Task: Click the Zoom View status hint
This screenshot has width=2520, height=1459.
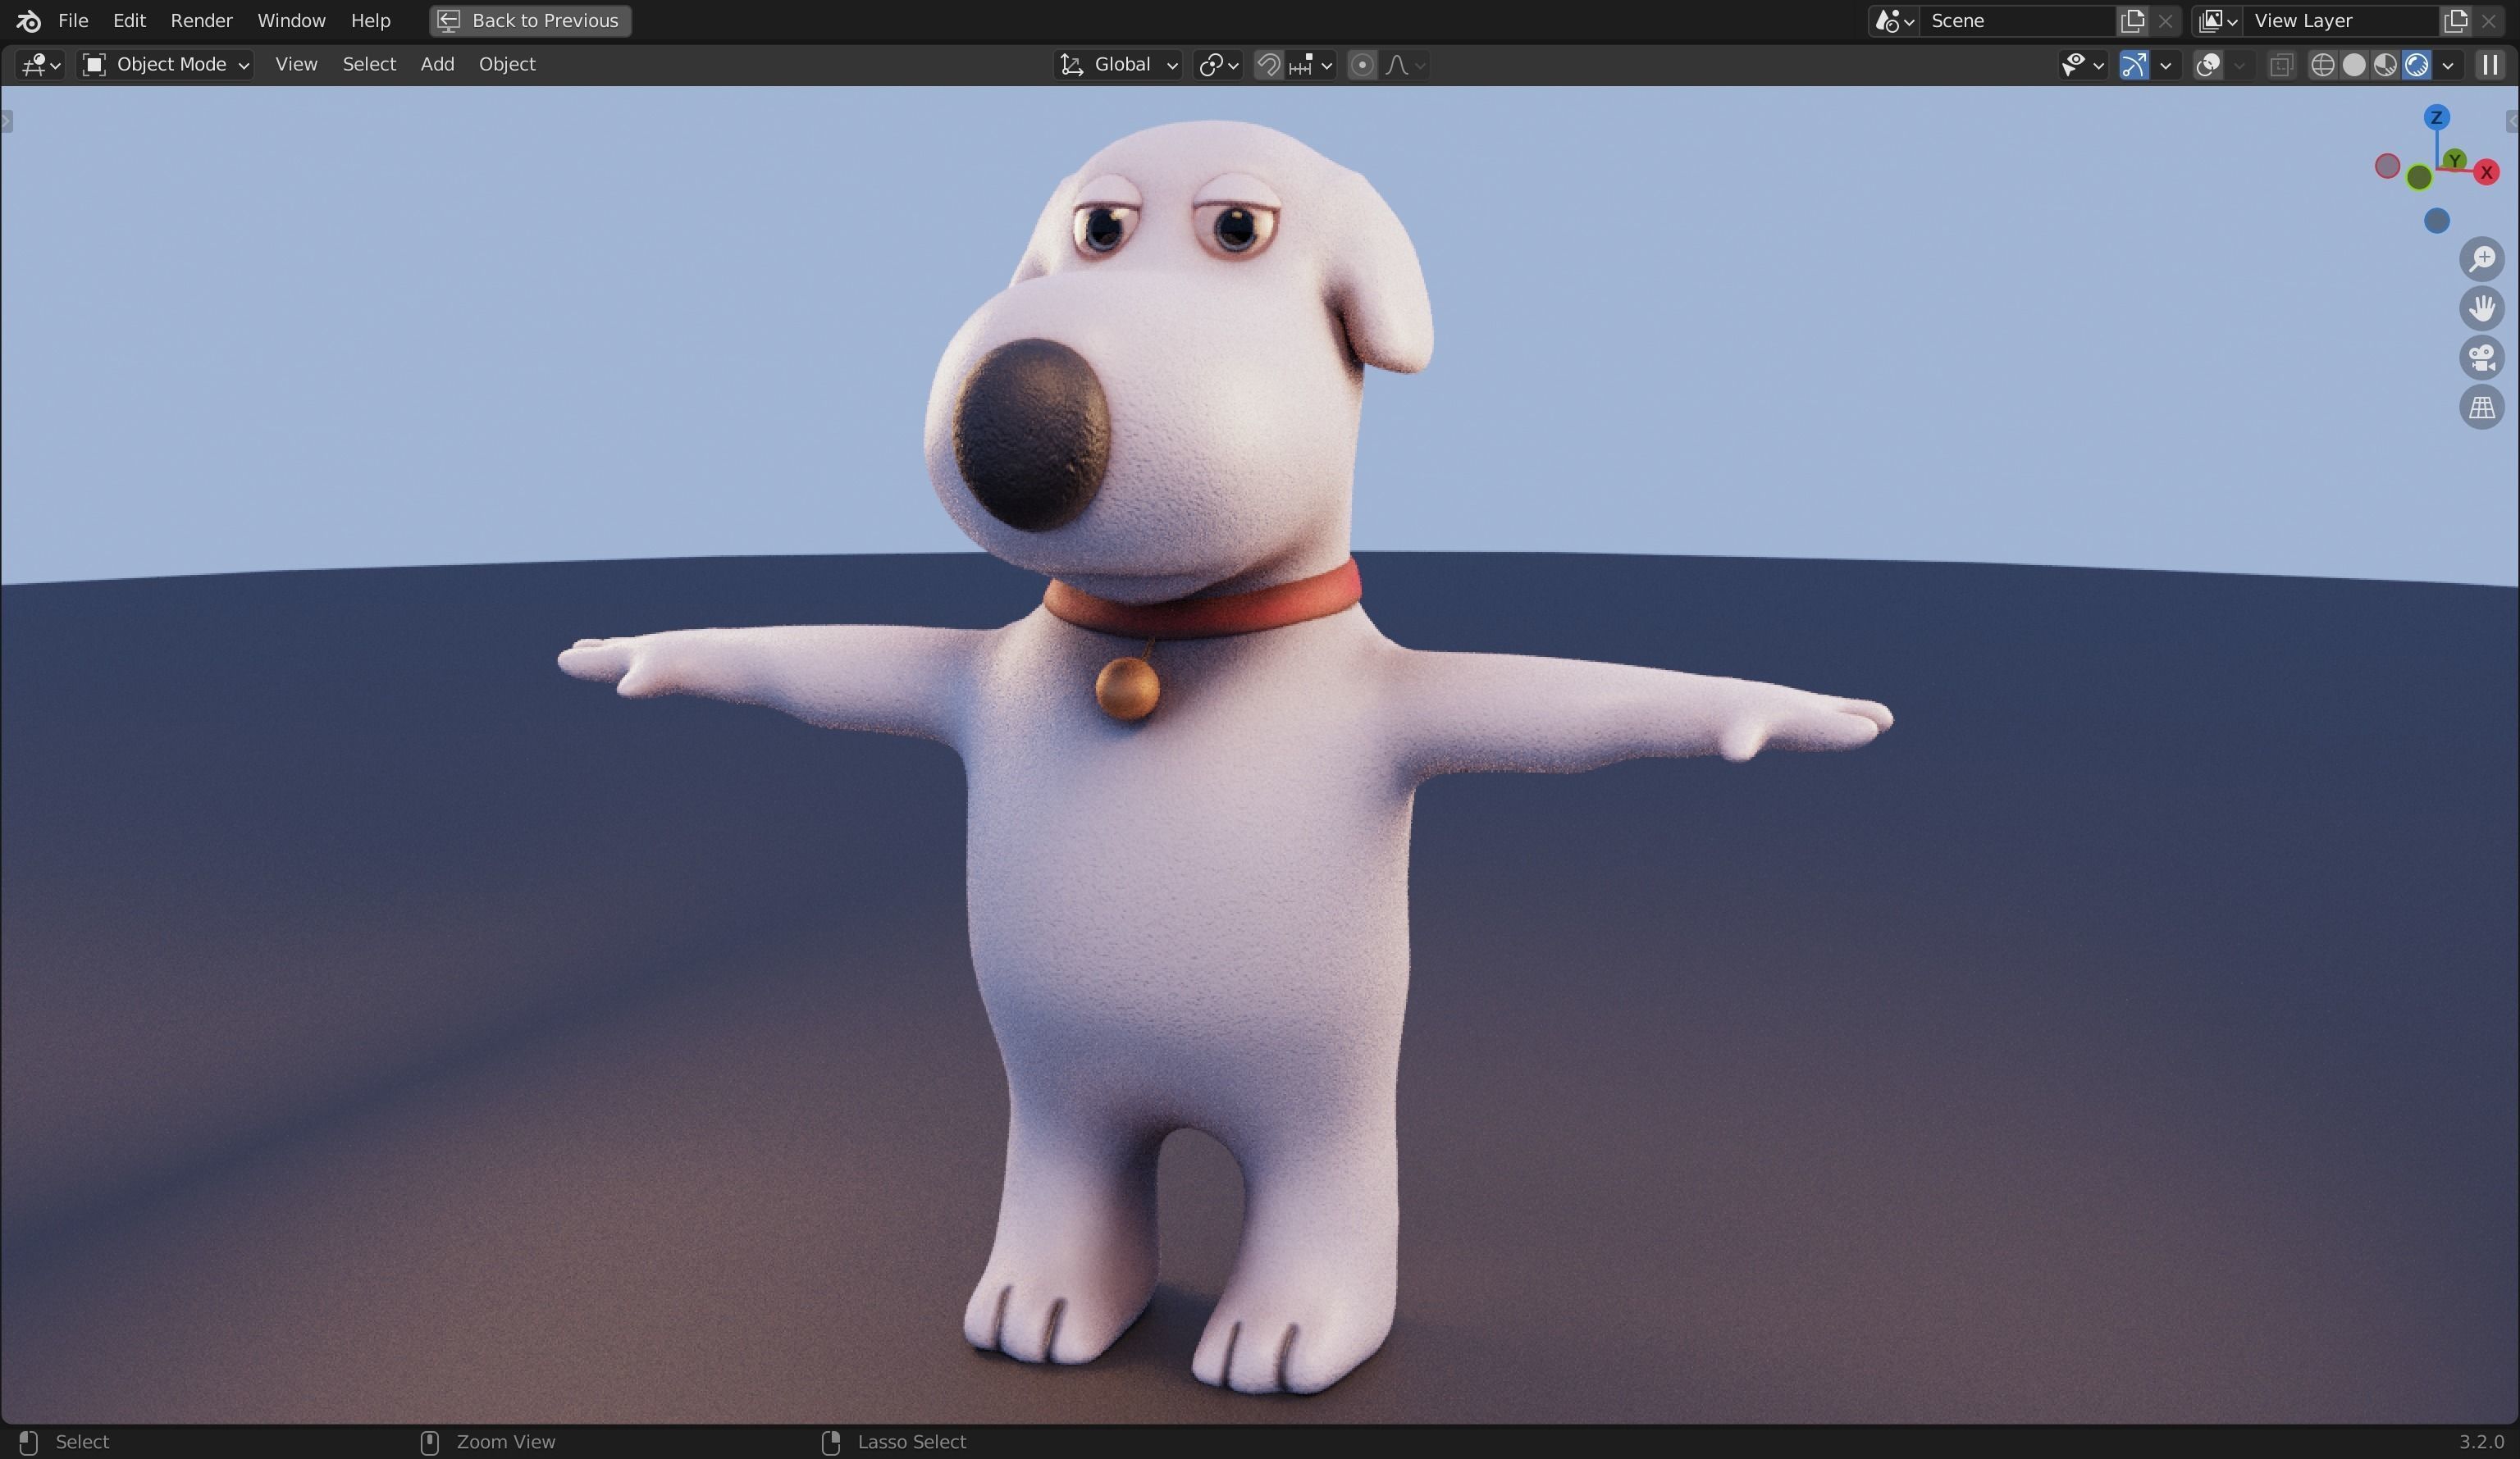Action: (505, 1441)
